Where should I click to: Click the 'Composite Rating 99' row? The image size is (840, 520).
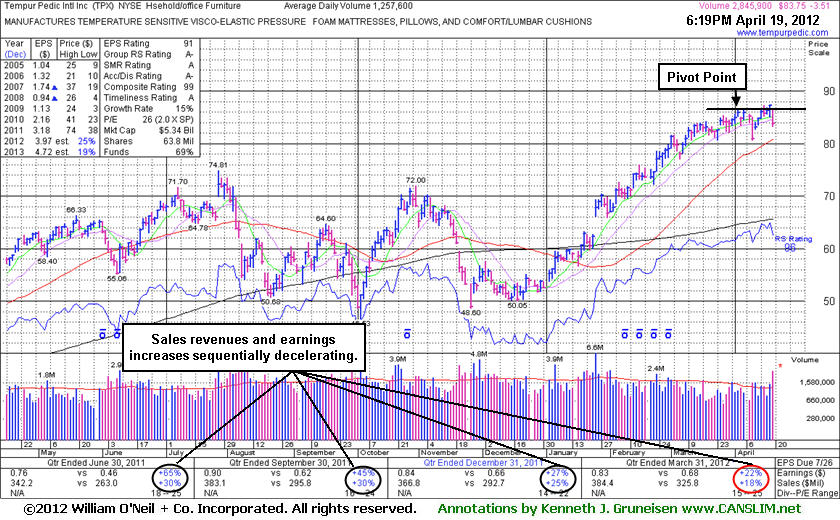[148, 87]
